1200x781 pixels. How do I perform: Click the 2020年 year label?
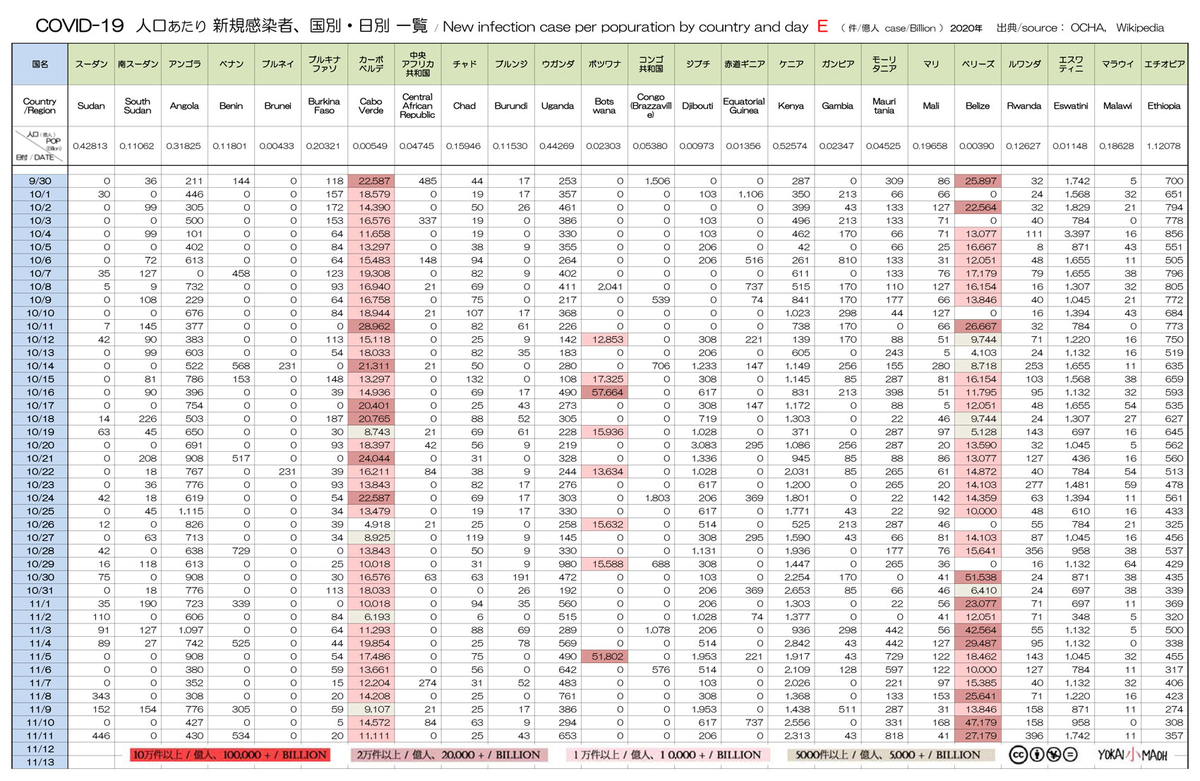point(966,28)
